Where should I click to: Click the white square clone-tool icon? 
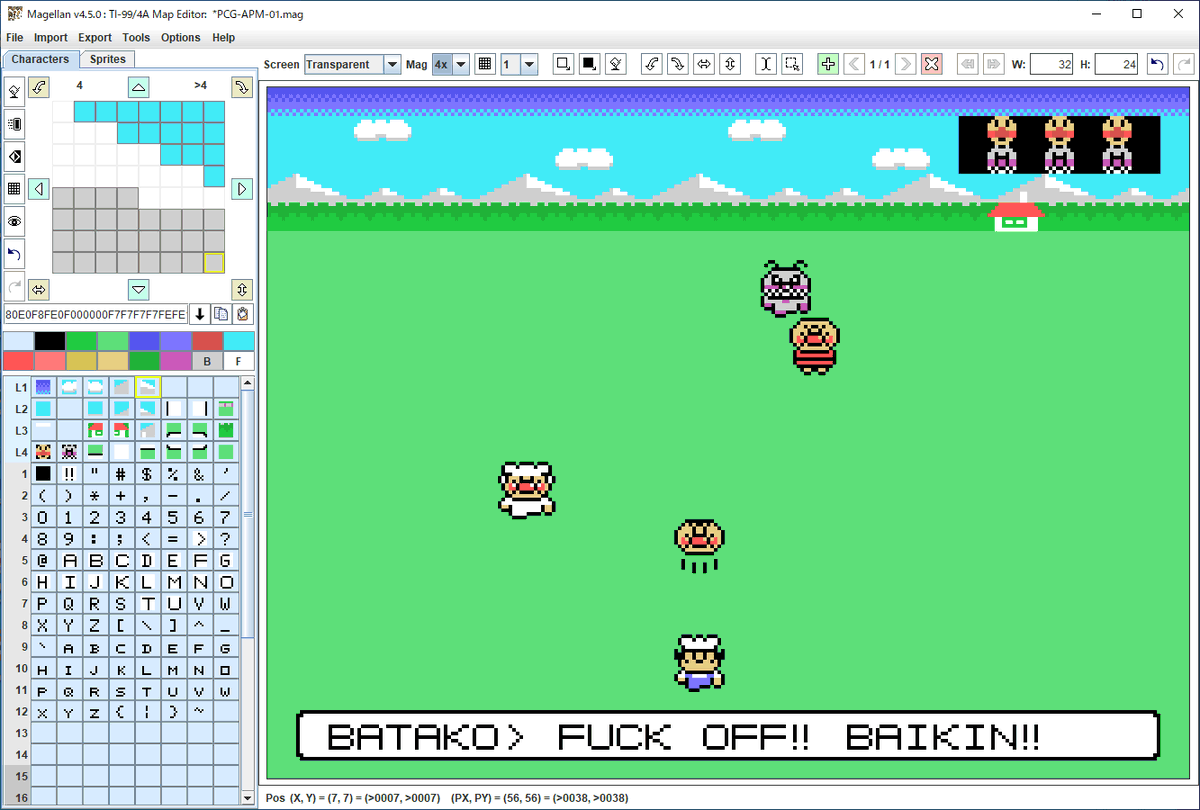tap(563, 64)
